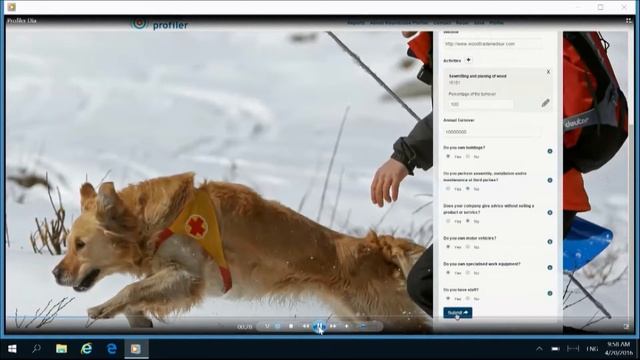Screen dimensions: 640x360
Task: Select No for Do you own buildings
Action: coord(468,156)
